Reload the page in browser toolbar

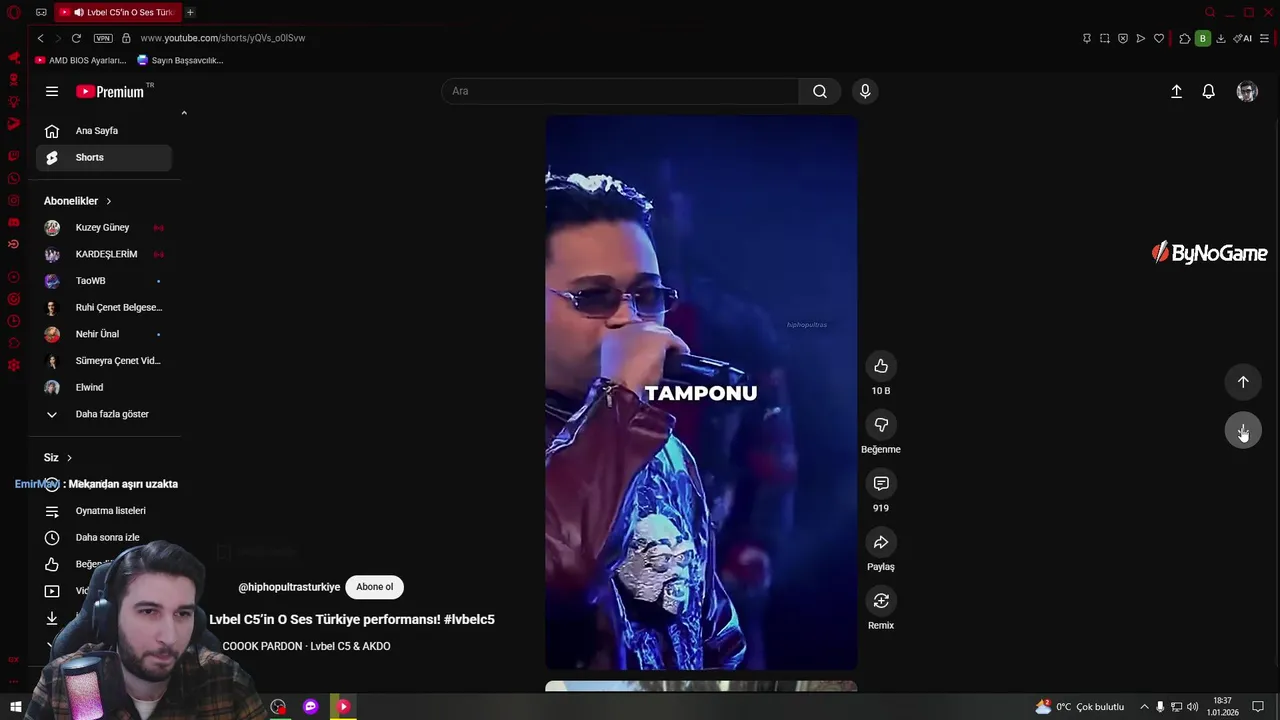76,38
